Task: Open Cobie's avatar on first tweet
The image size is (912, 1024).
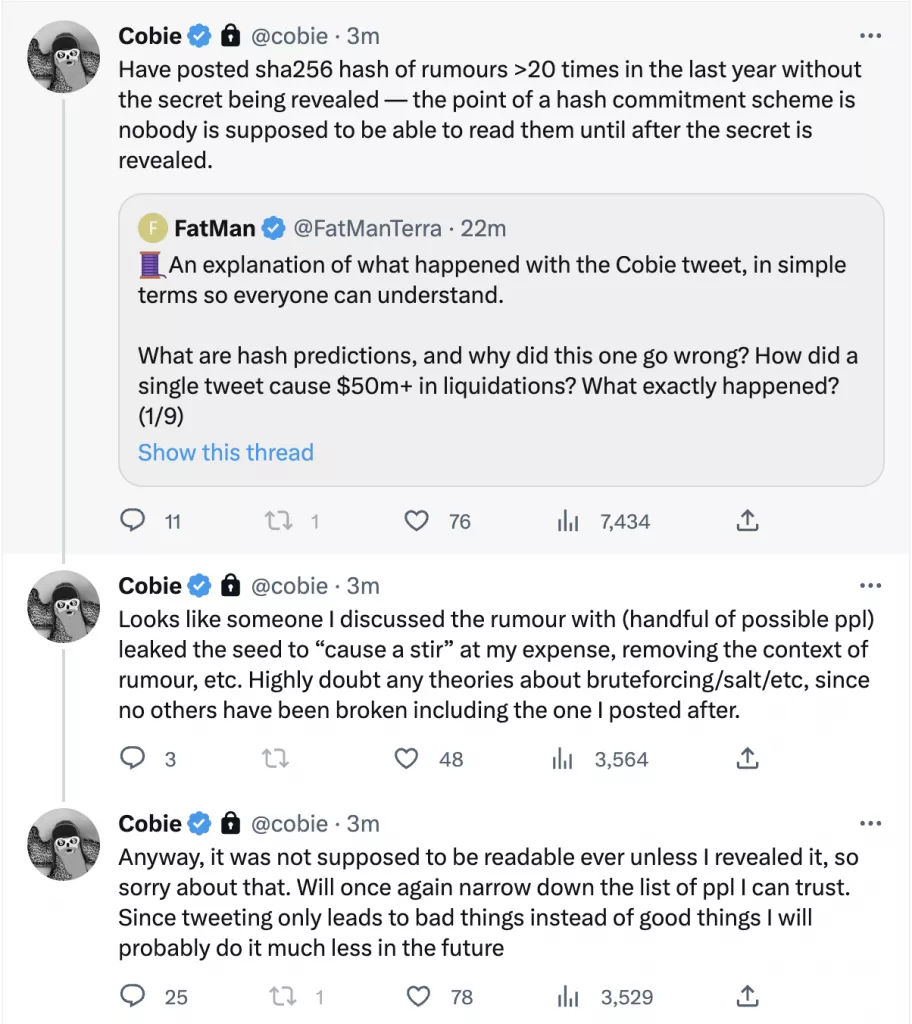Action: click(63, 57)
